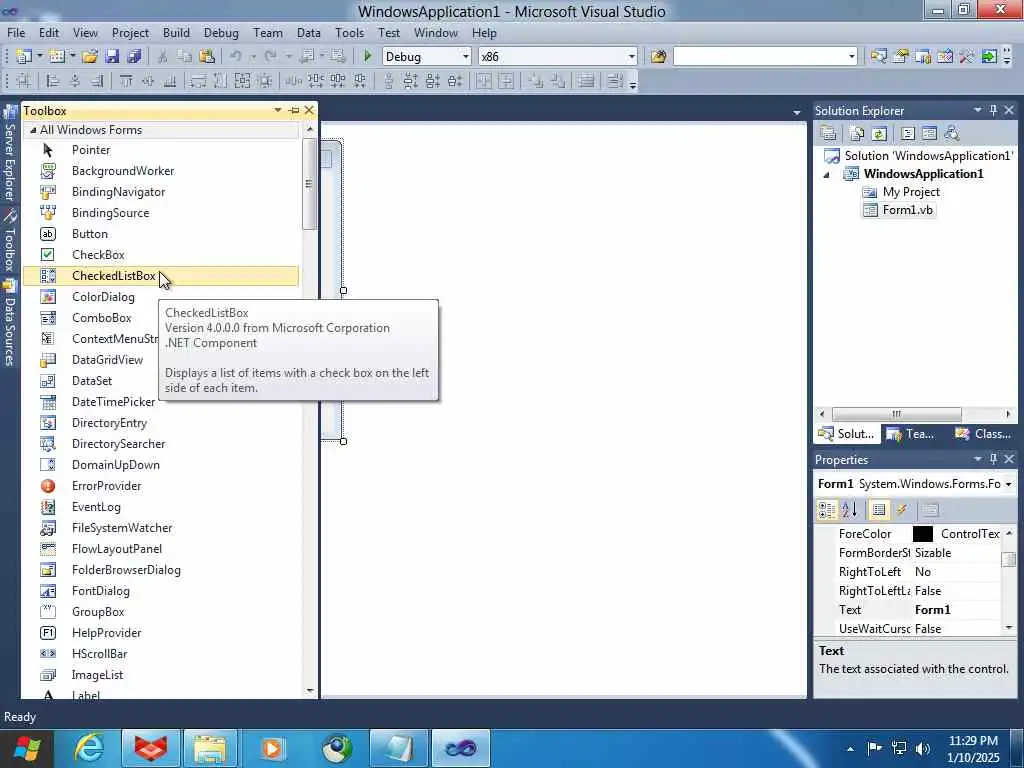Switch to the Class View tab
This screenshot has height=768, width=1024.
(984, 434)
